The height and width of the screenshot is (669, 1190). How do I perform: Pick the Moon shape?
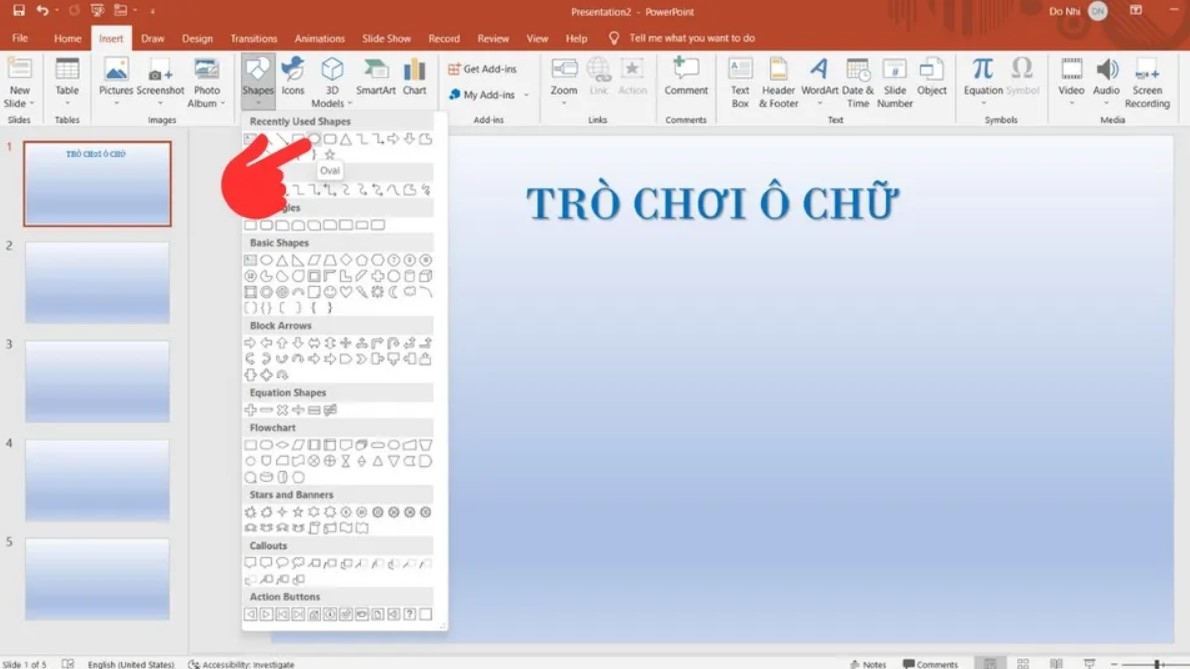click(x=394, y=292)
